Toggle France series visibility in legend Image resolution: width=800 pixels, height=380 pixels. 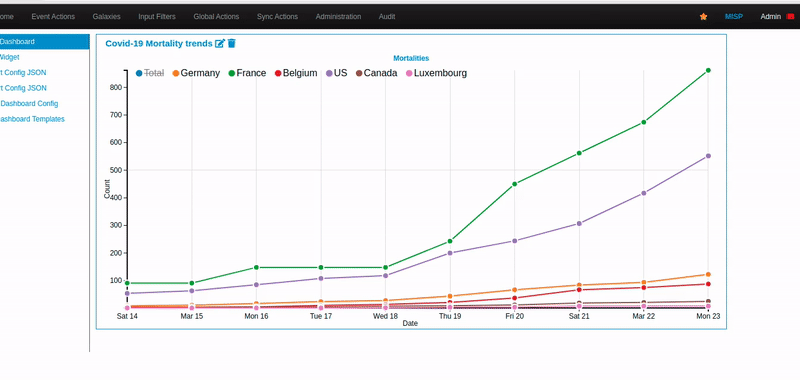coord(247,73)
